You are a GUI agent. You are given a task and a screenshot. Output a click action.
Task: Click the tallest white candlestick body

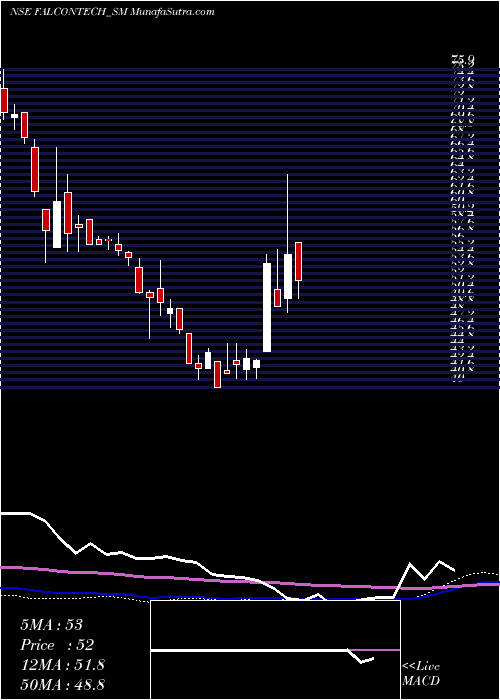coord(267,308)
